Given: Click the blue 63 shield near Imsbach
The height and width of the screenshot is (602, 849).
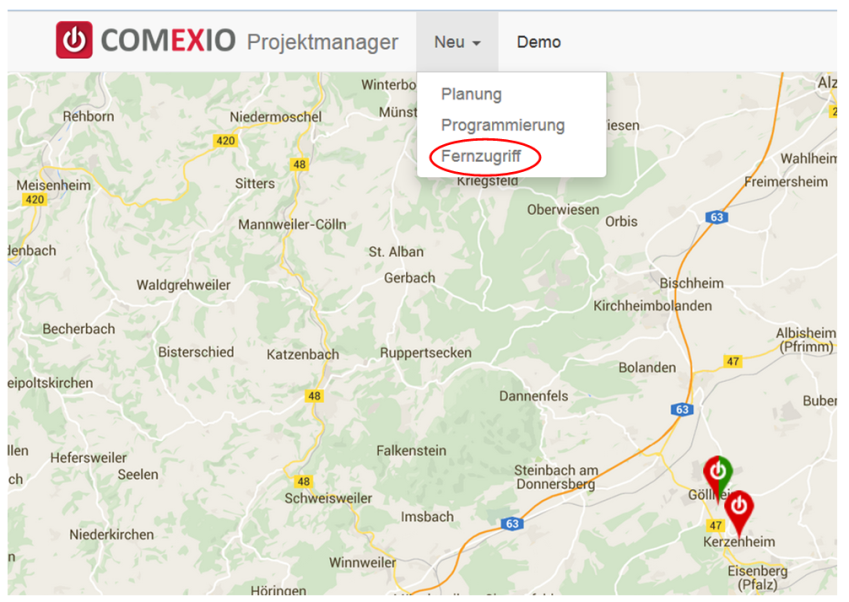Looking at the screenshot, I should pos(512,524).
